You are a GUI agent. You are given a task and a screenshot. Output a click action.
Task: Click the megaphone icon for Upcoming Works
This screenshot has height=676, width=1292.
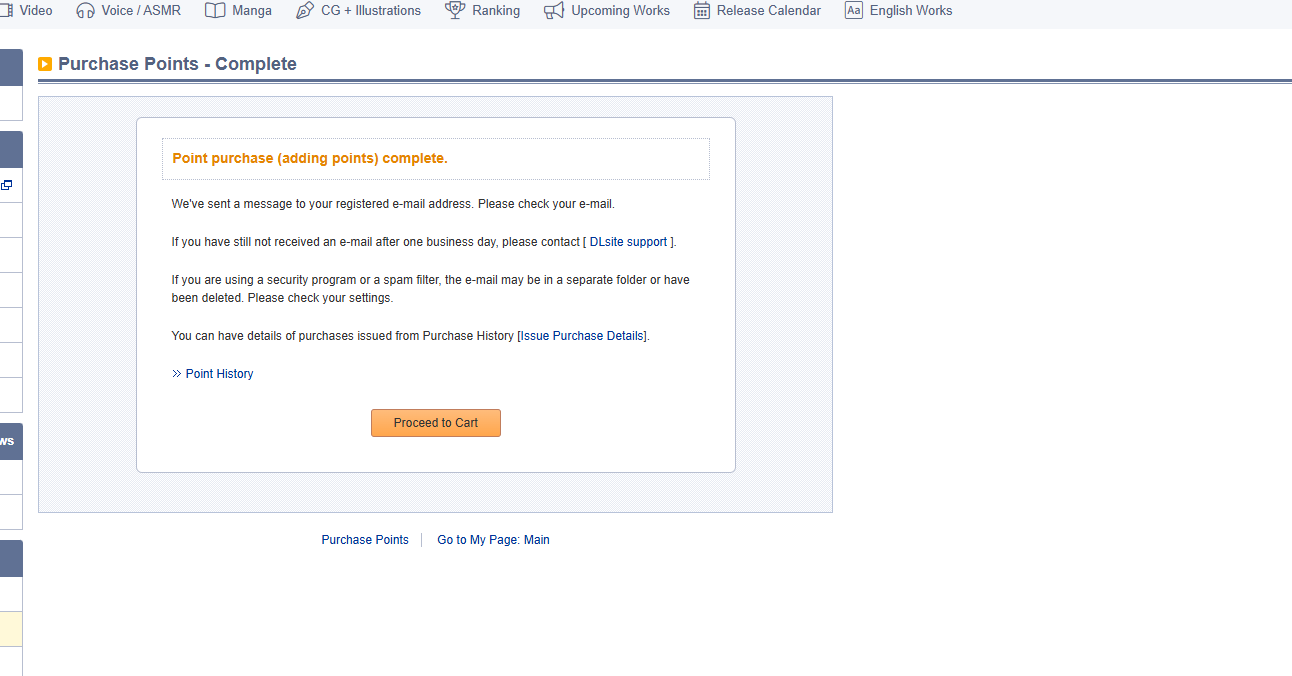[554, 11]
